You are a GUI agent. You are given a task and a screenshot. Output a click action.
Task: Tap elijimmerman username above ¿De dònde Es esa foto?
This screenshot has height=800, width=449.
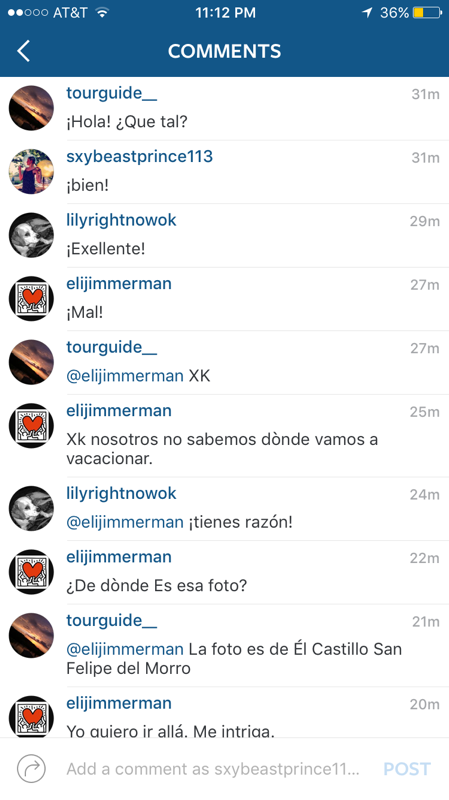click(119, 557)
